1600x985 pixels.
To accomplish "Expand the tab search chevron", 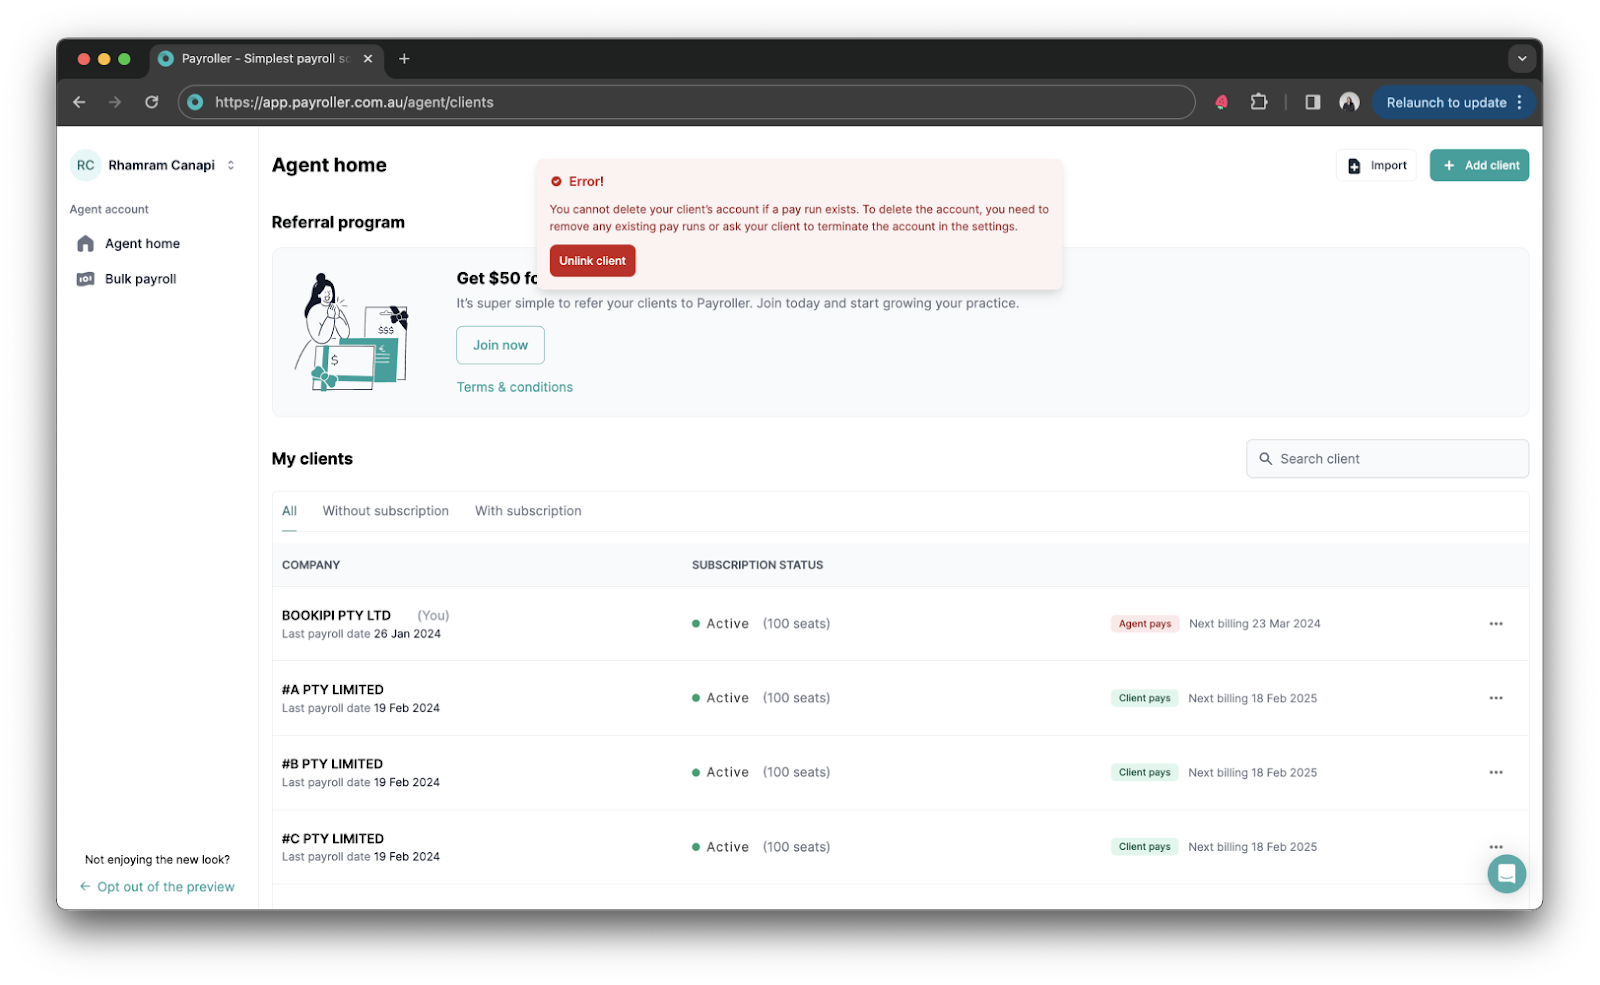I will (x=1521, y=59).
